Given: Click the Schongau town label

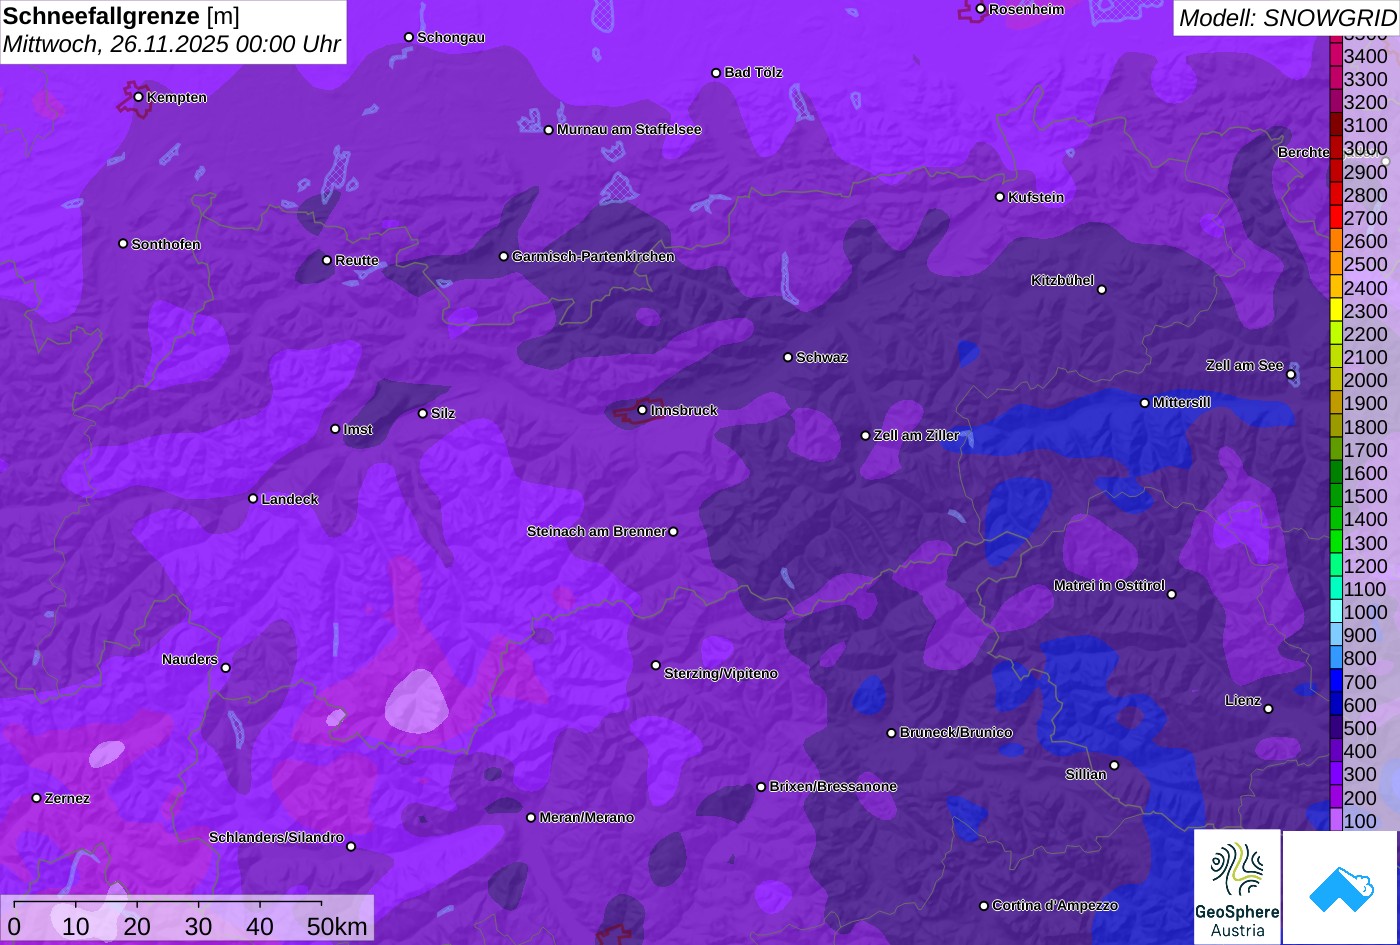Looking at the screenshot, I should click(x=451, y=37).
